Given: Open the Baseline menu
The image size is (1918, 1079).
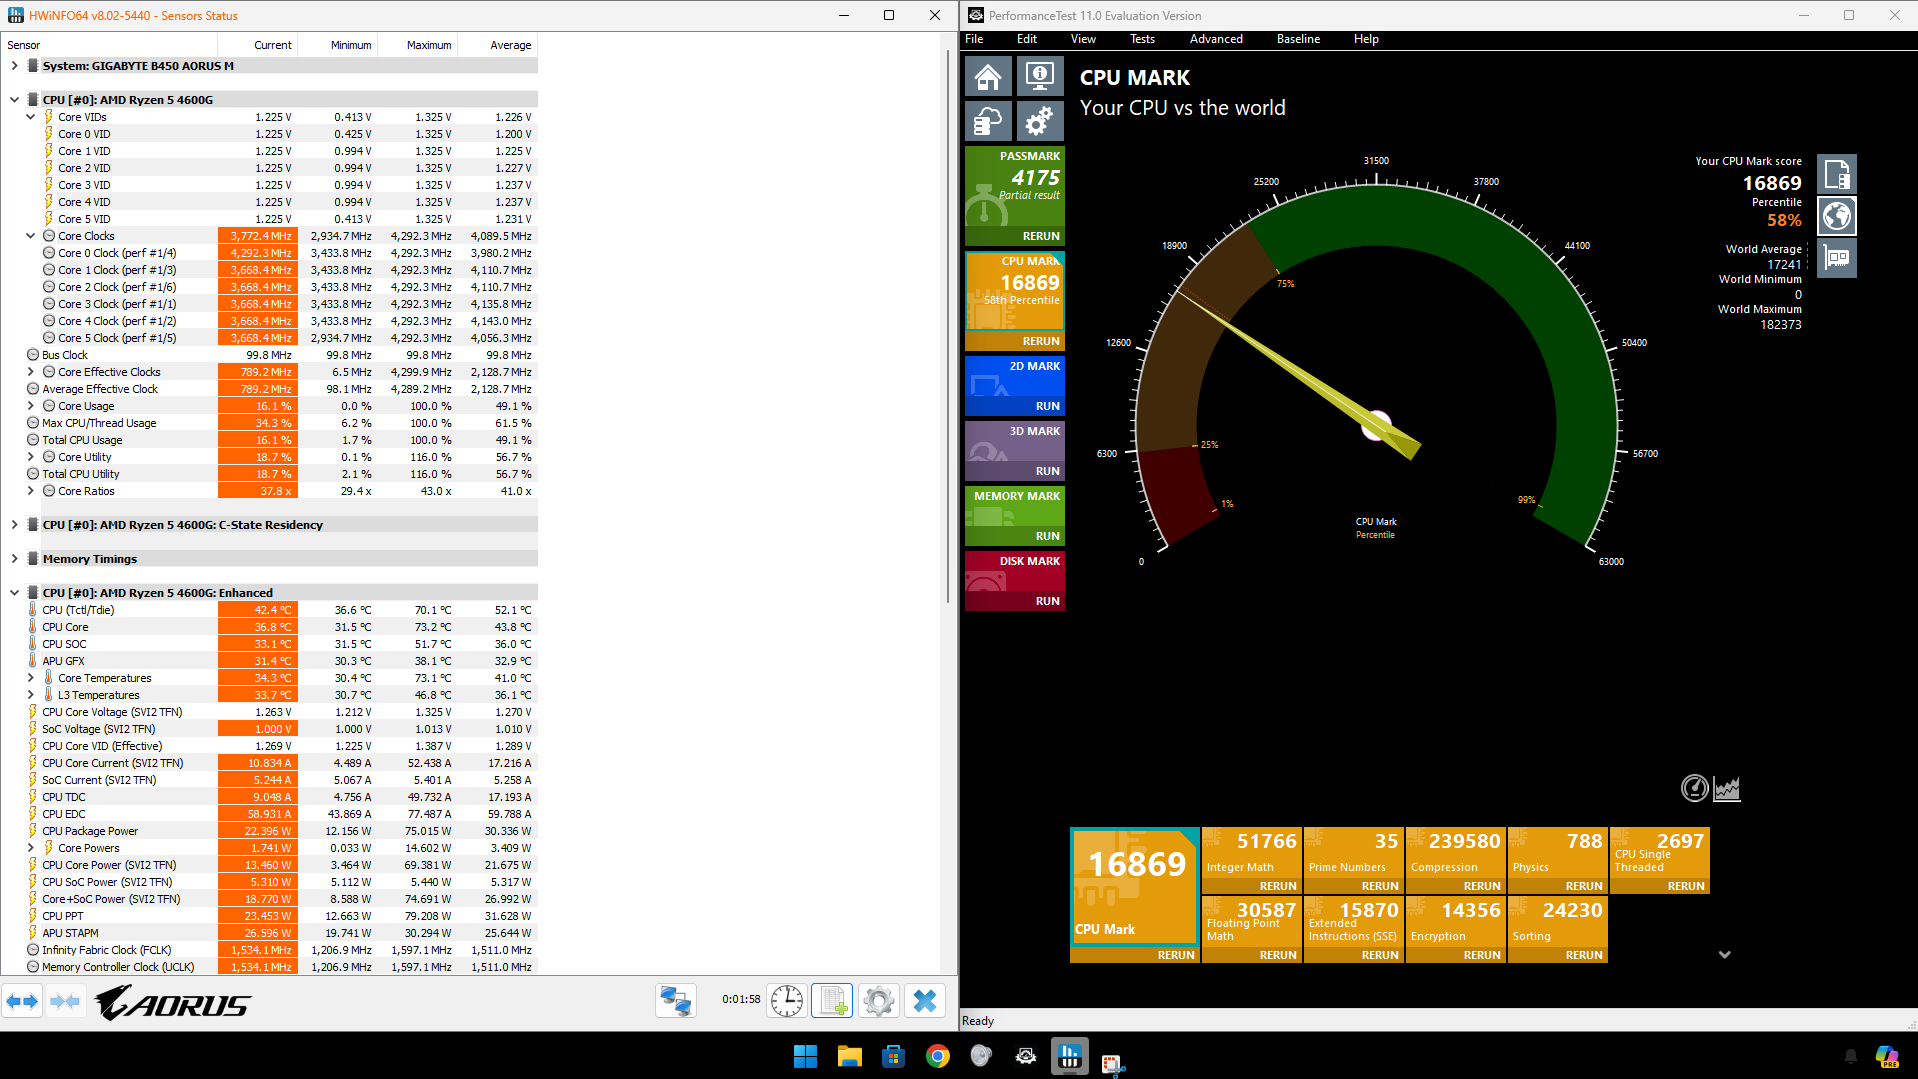Looking at the screenshot, I should 1298,39.
